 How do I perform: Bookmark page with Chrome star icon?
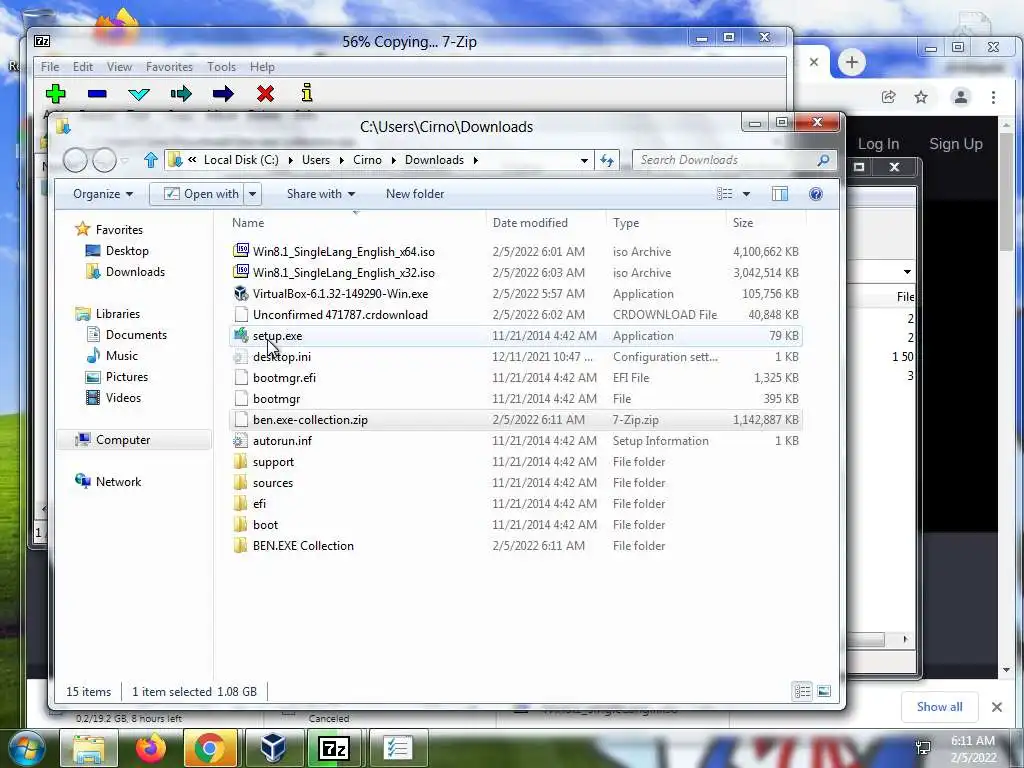coord(921,97)
